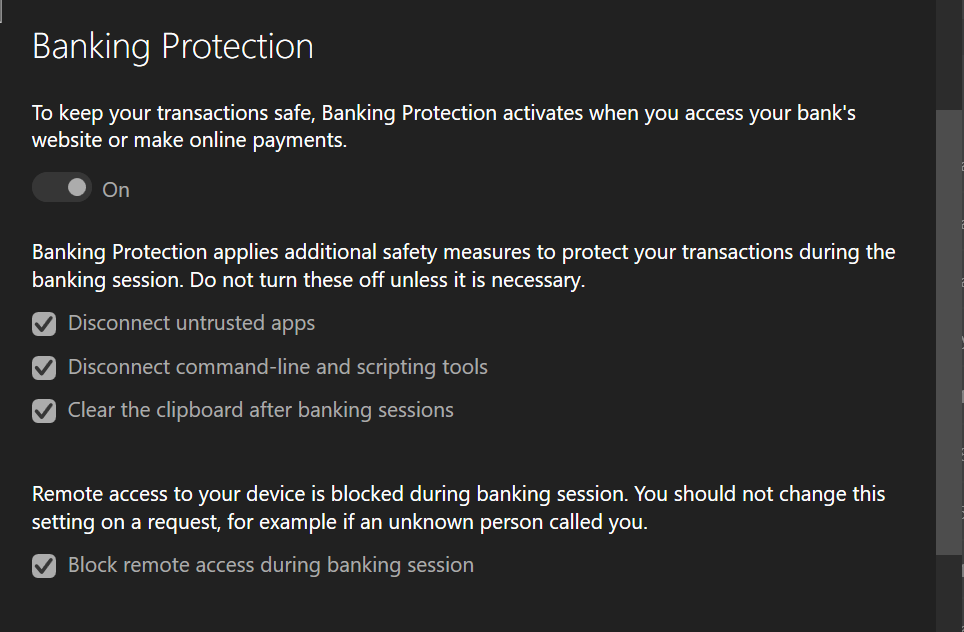Click the "Remote access to your device" warning text

click(x=459, y=508)
